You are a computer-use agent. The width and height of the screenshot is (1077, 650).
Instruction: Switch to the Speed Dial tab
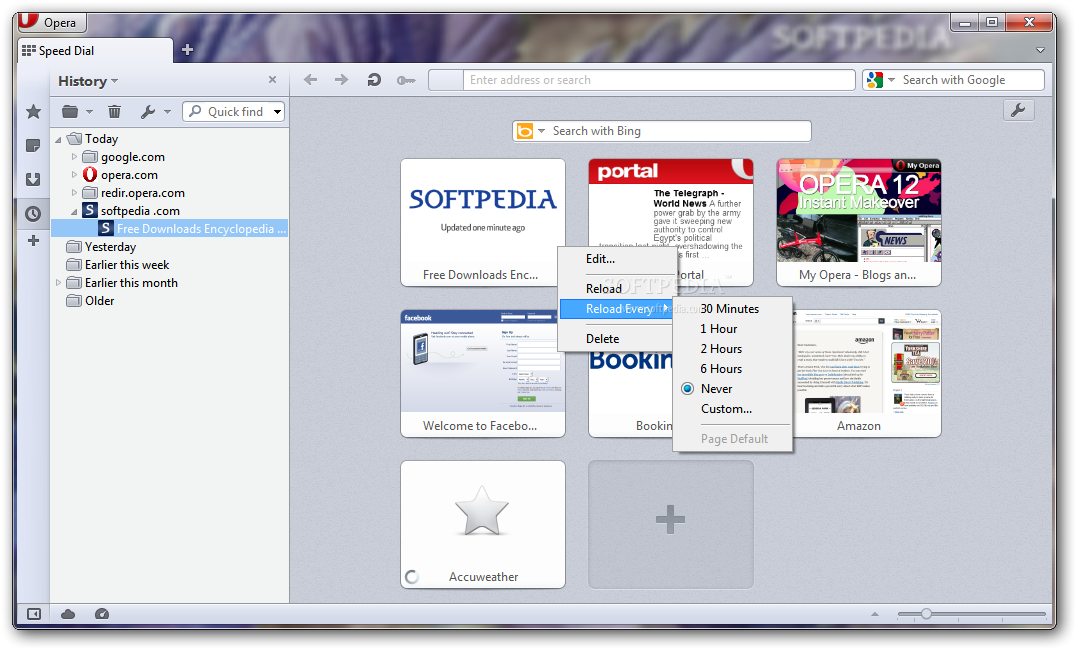pos(95,51)
